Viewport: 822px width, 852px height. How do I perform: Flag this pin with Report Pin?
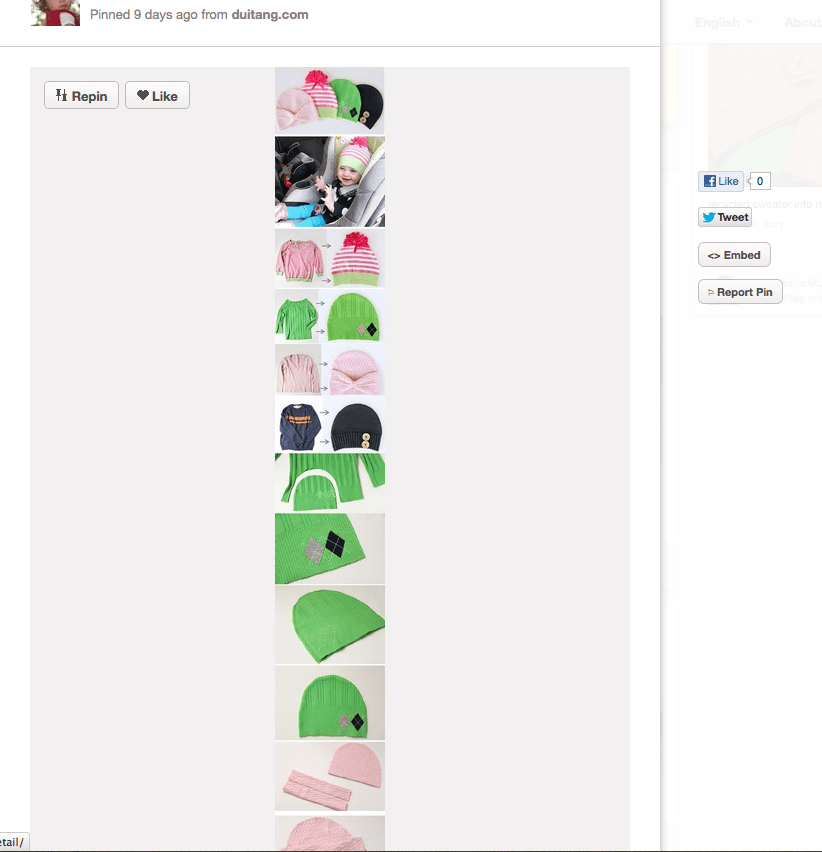click(x=740, y=292)
